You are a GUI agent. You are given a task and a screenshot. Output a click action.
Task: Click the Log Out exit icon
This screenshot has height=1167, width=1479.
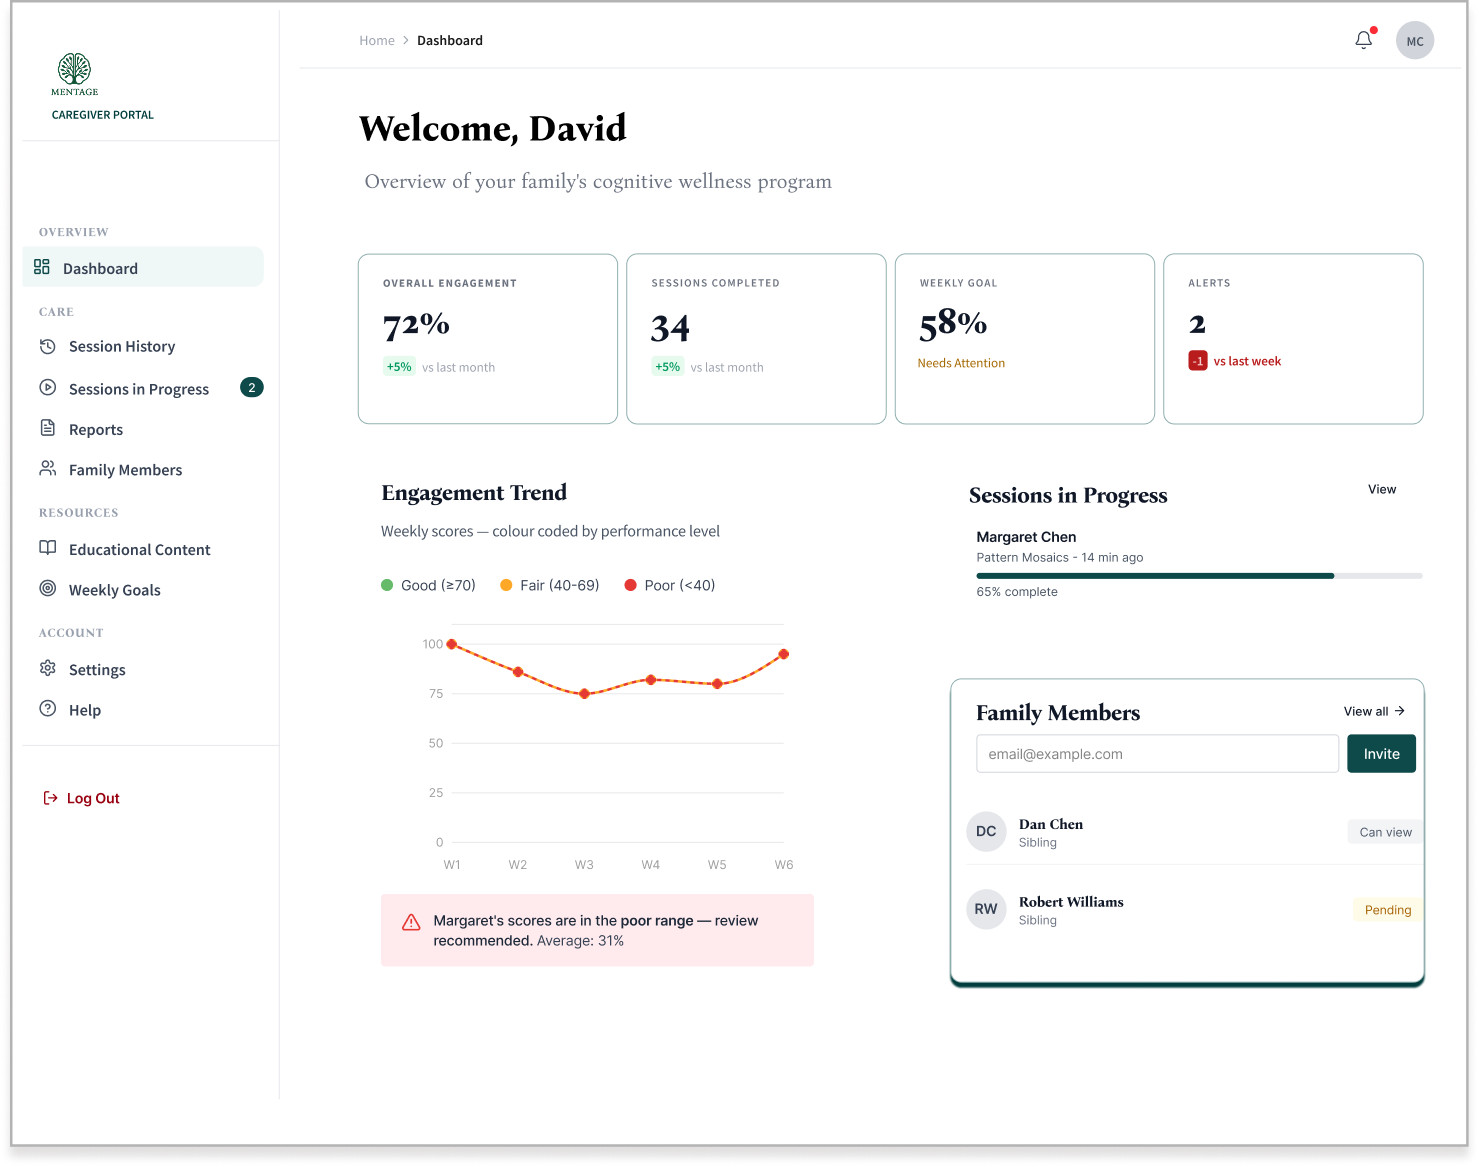[x=50, y=798]
